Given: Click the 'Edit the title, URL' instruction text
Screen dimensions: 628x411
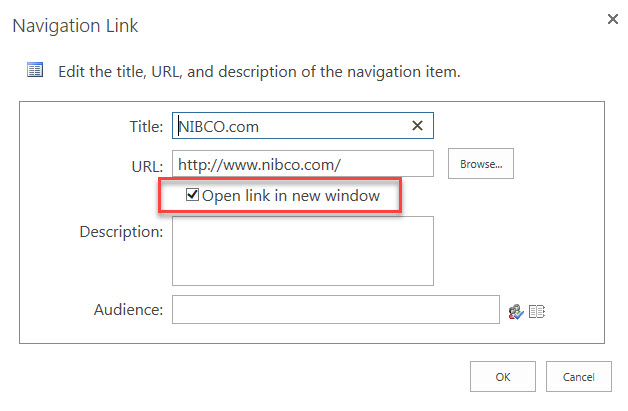Looking at the screenshot, I should 260,72.
